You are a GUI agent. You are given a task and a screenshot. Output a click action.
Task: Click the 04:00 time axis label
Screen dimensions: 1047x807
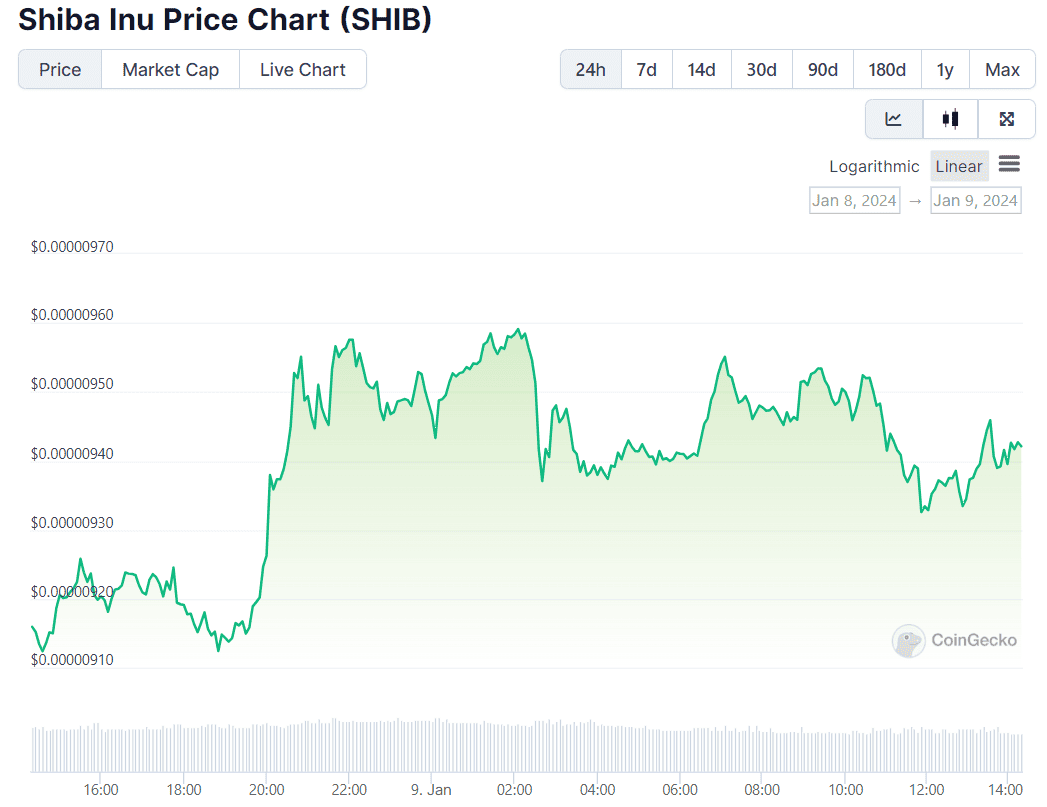tap(598, 790)
